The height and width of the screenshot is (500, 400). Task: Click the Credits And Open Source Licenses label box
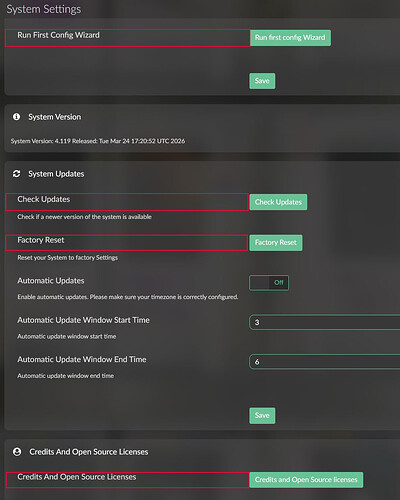[x=128, y=480]
